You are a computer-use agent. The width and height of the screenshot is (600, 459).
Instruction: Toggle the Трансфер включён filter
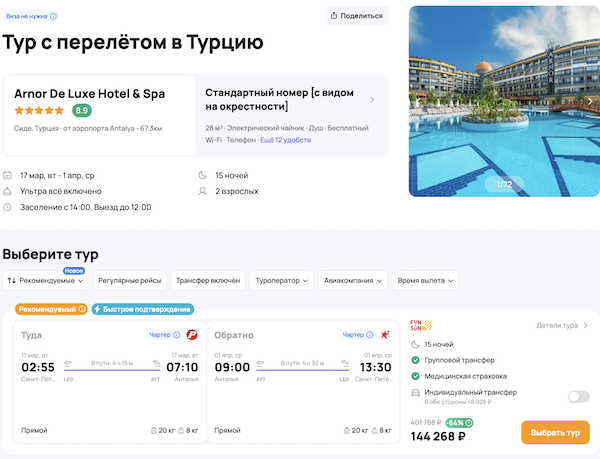tap(207, 281)
